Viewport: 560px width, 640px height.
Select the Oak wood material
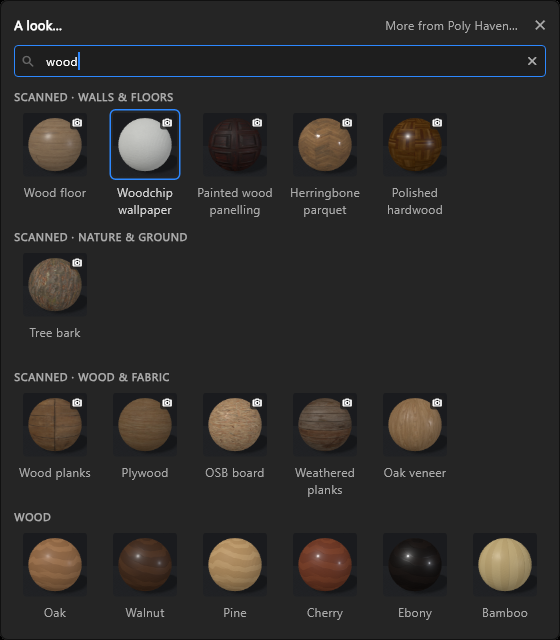click(x=55, y=564)
